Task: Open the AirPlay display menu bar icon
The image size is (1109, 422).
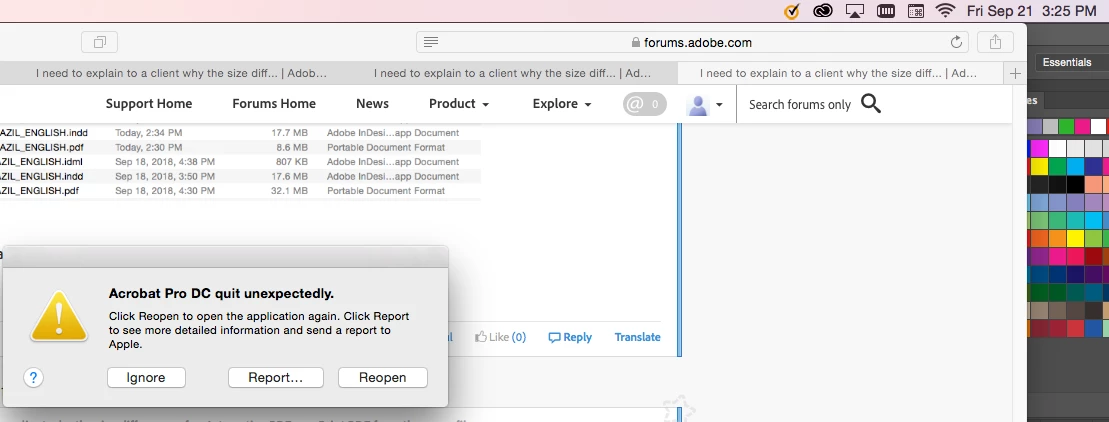Action: pos(855,11)
